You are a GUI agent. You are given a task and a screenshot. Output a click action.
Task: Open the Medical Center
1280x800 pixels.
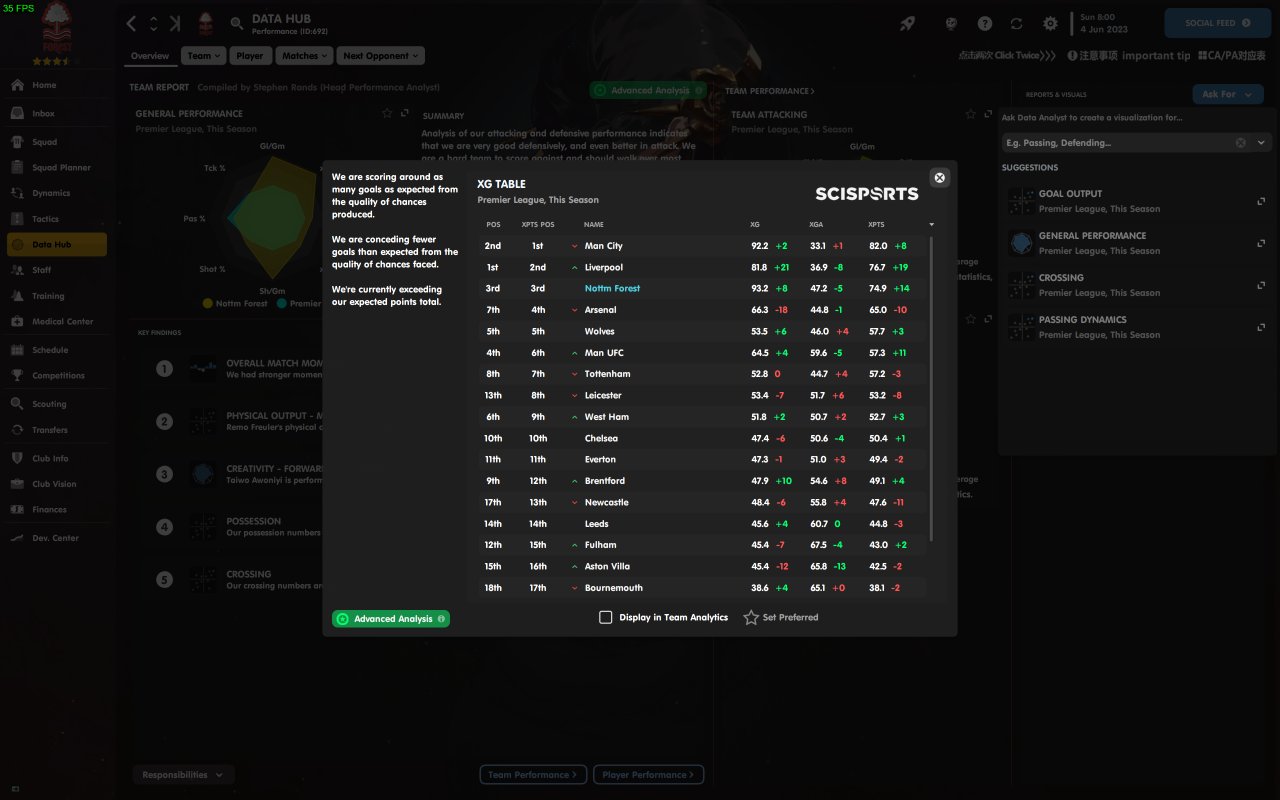click(x=53, y=322)
